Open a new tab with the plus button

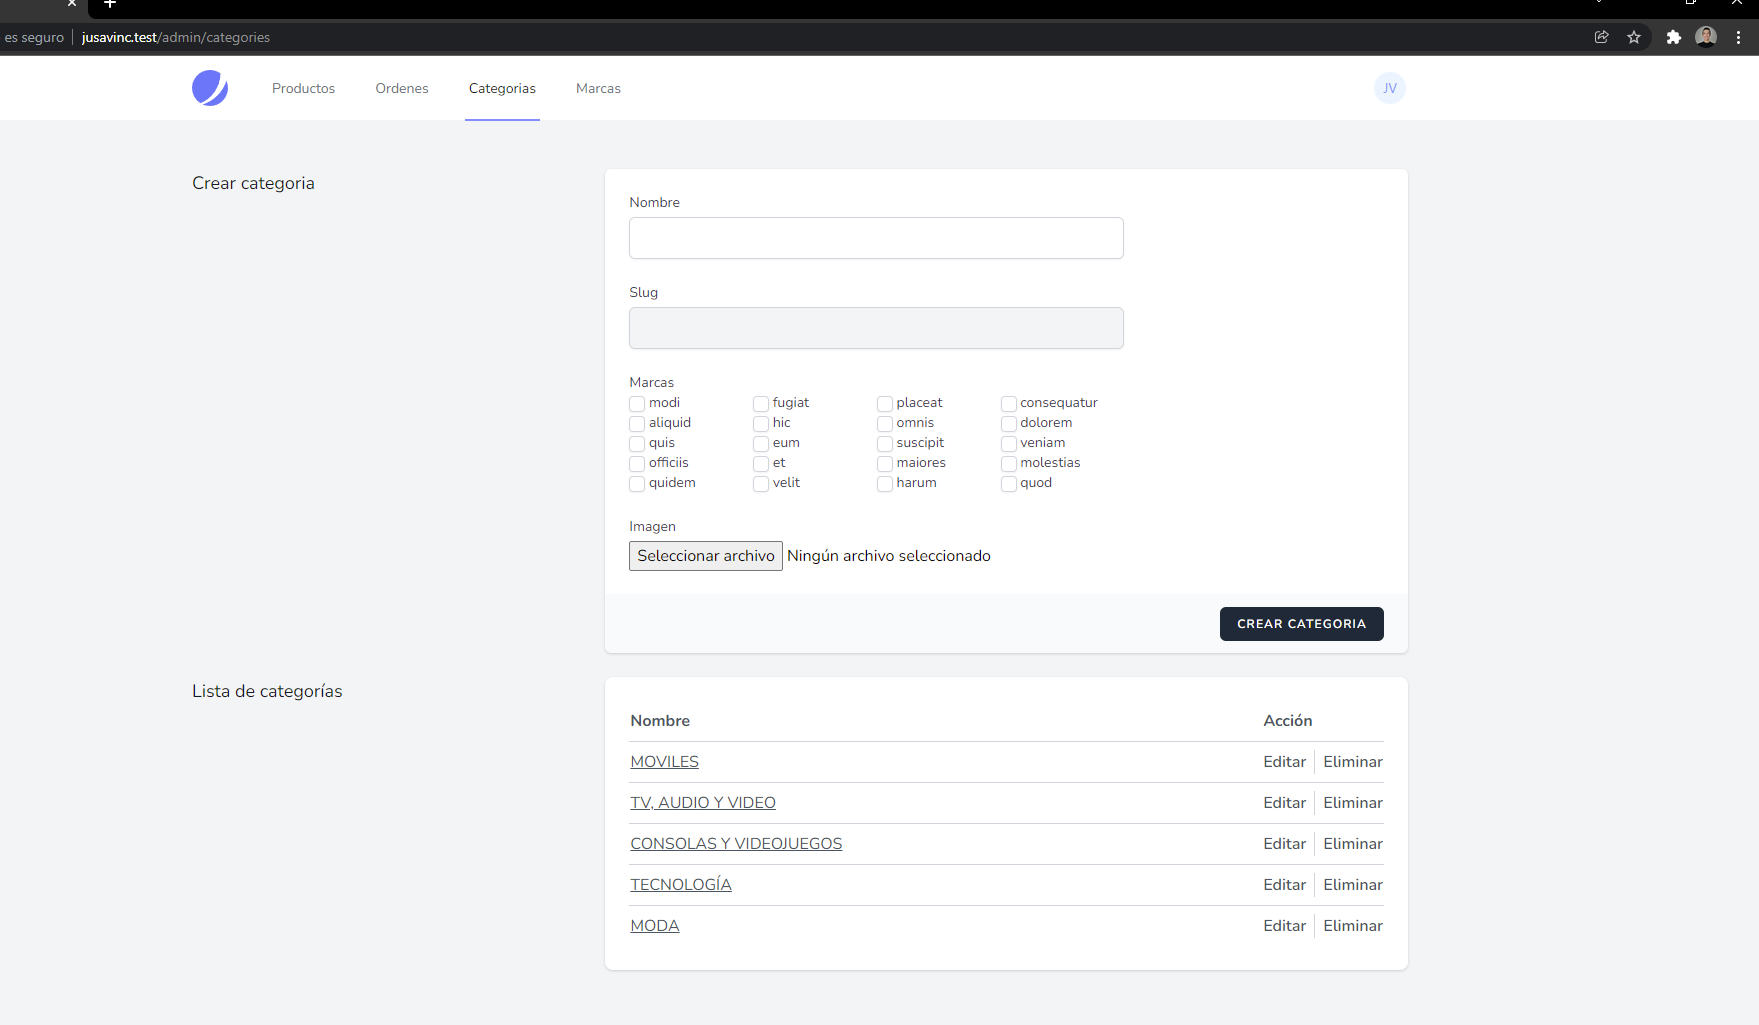(x=109, y=6)
